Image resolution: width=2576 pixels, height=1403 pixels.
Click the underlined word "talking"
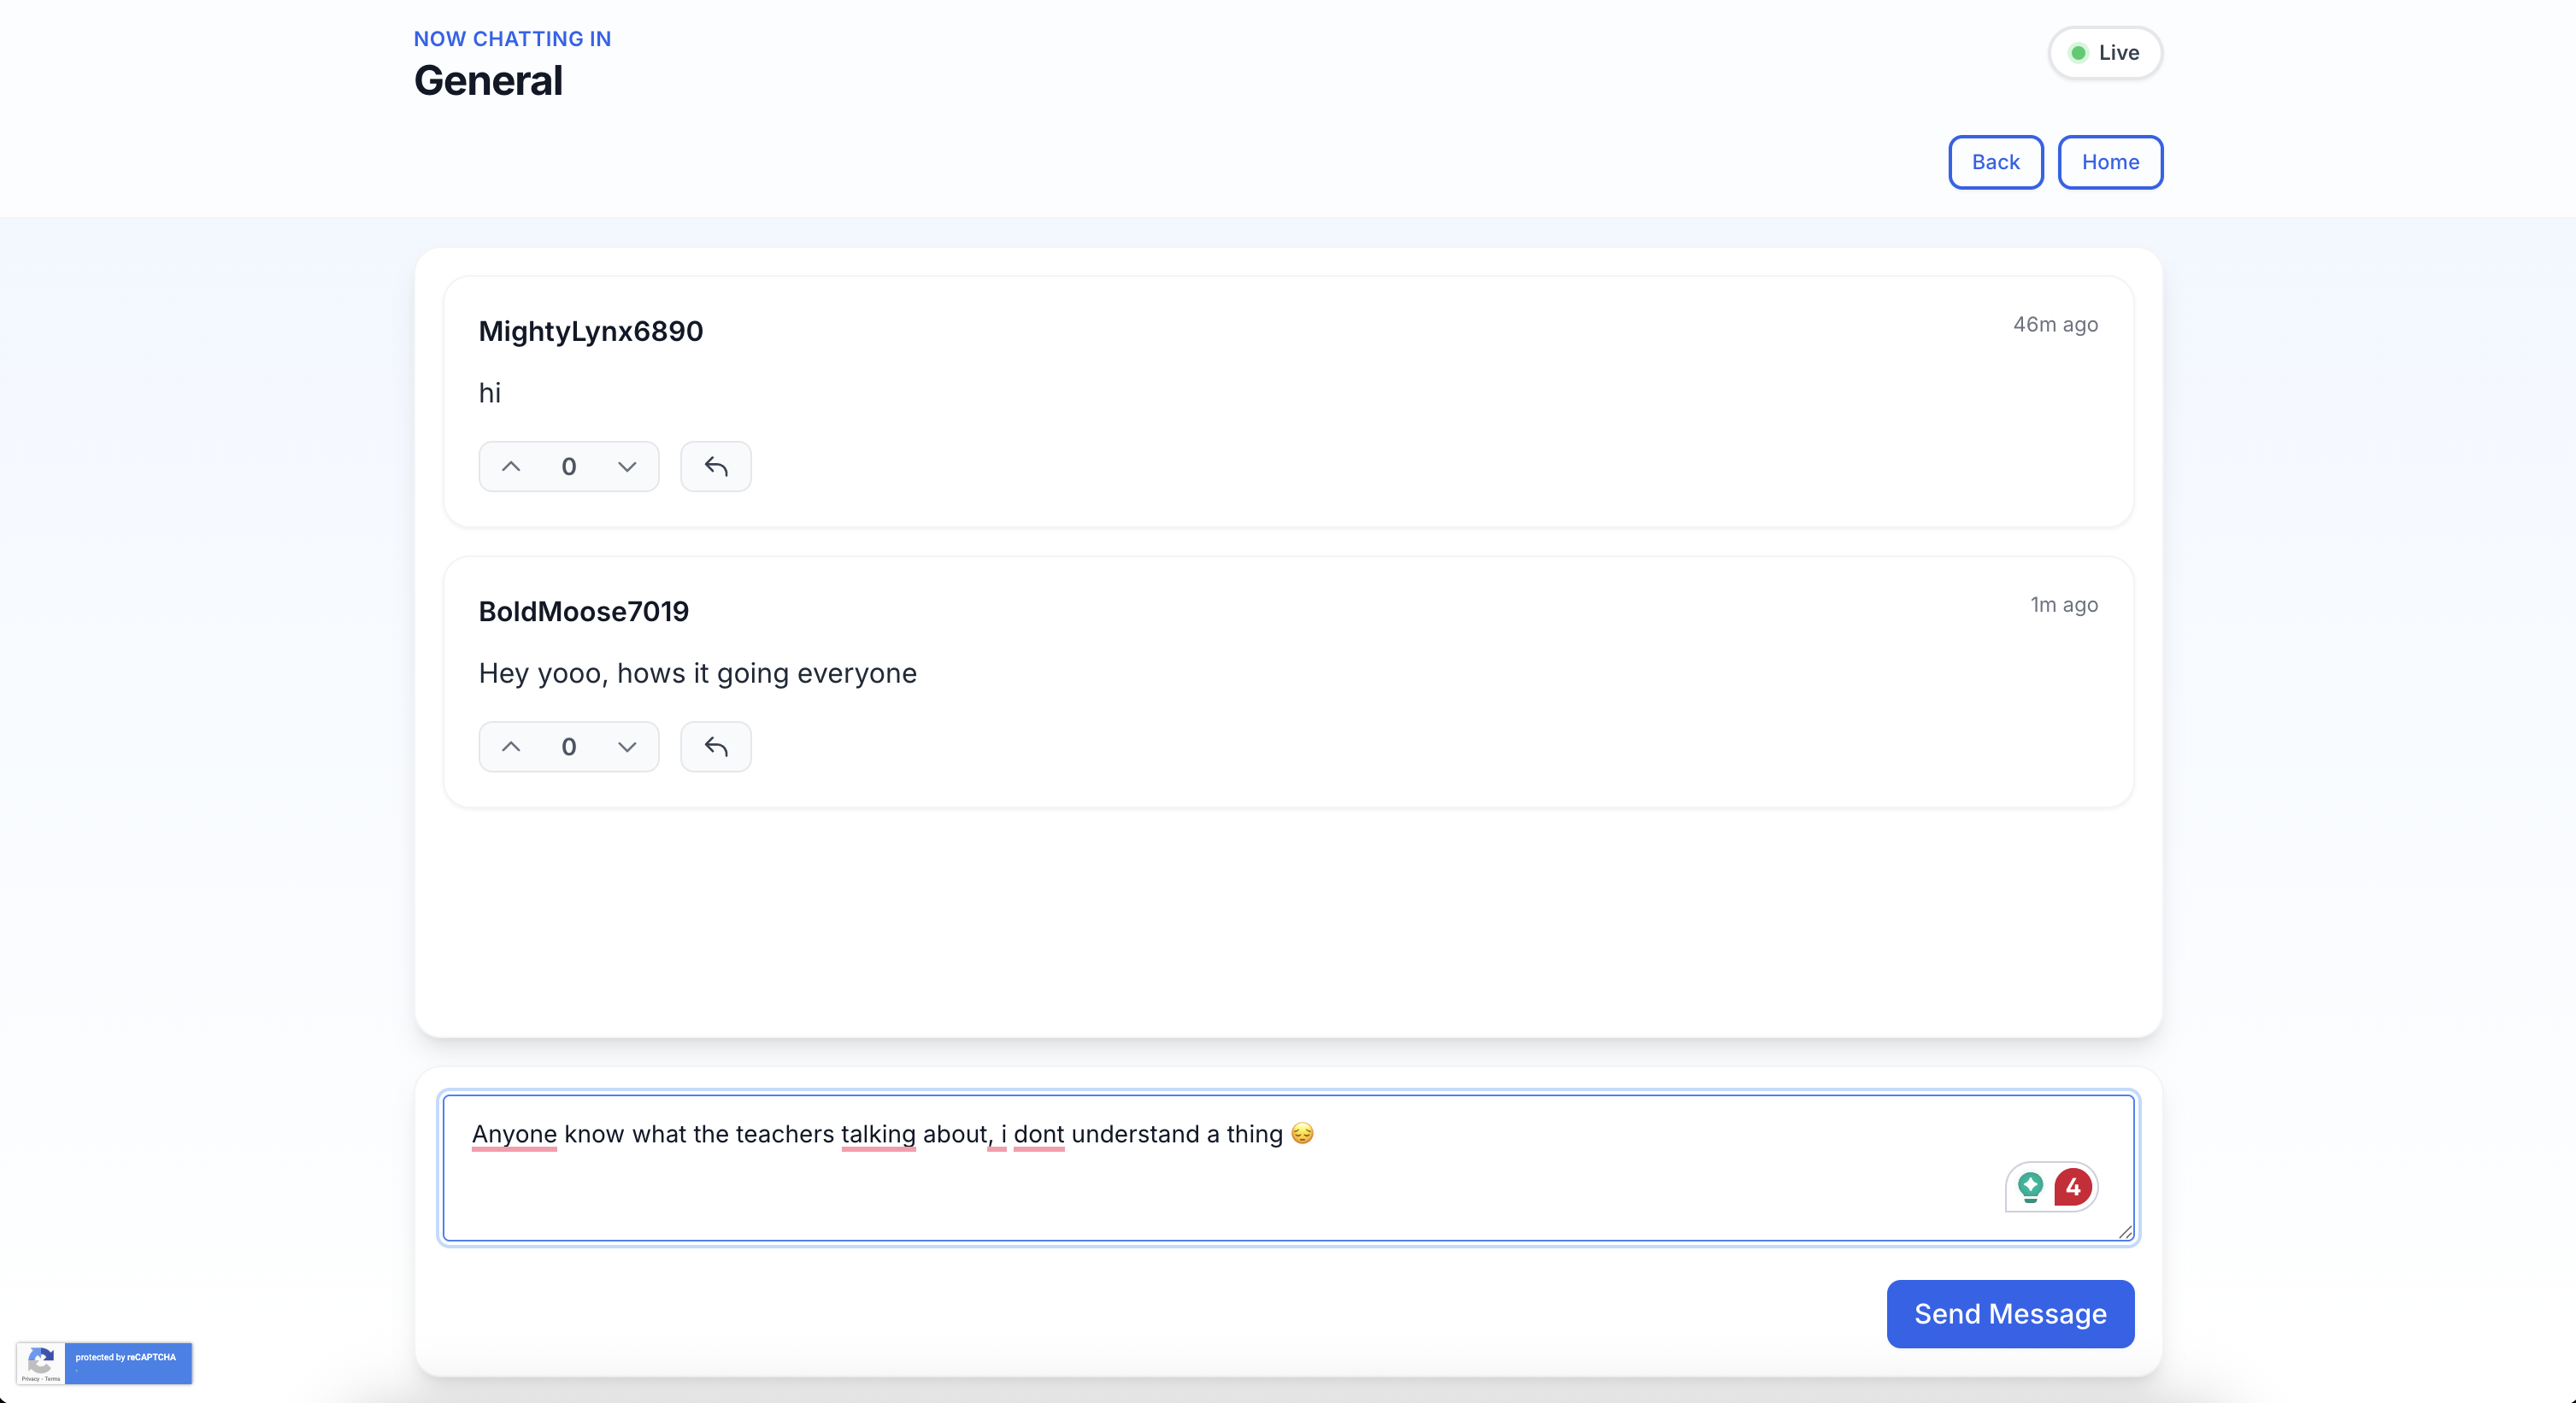tap(878, 1134)
